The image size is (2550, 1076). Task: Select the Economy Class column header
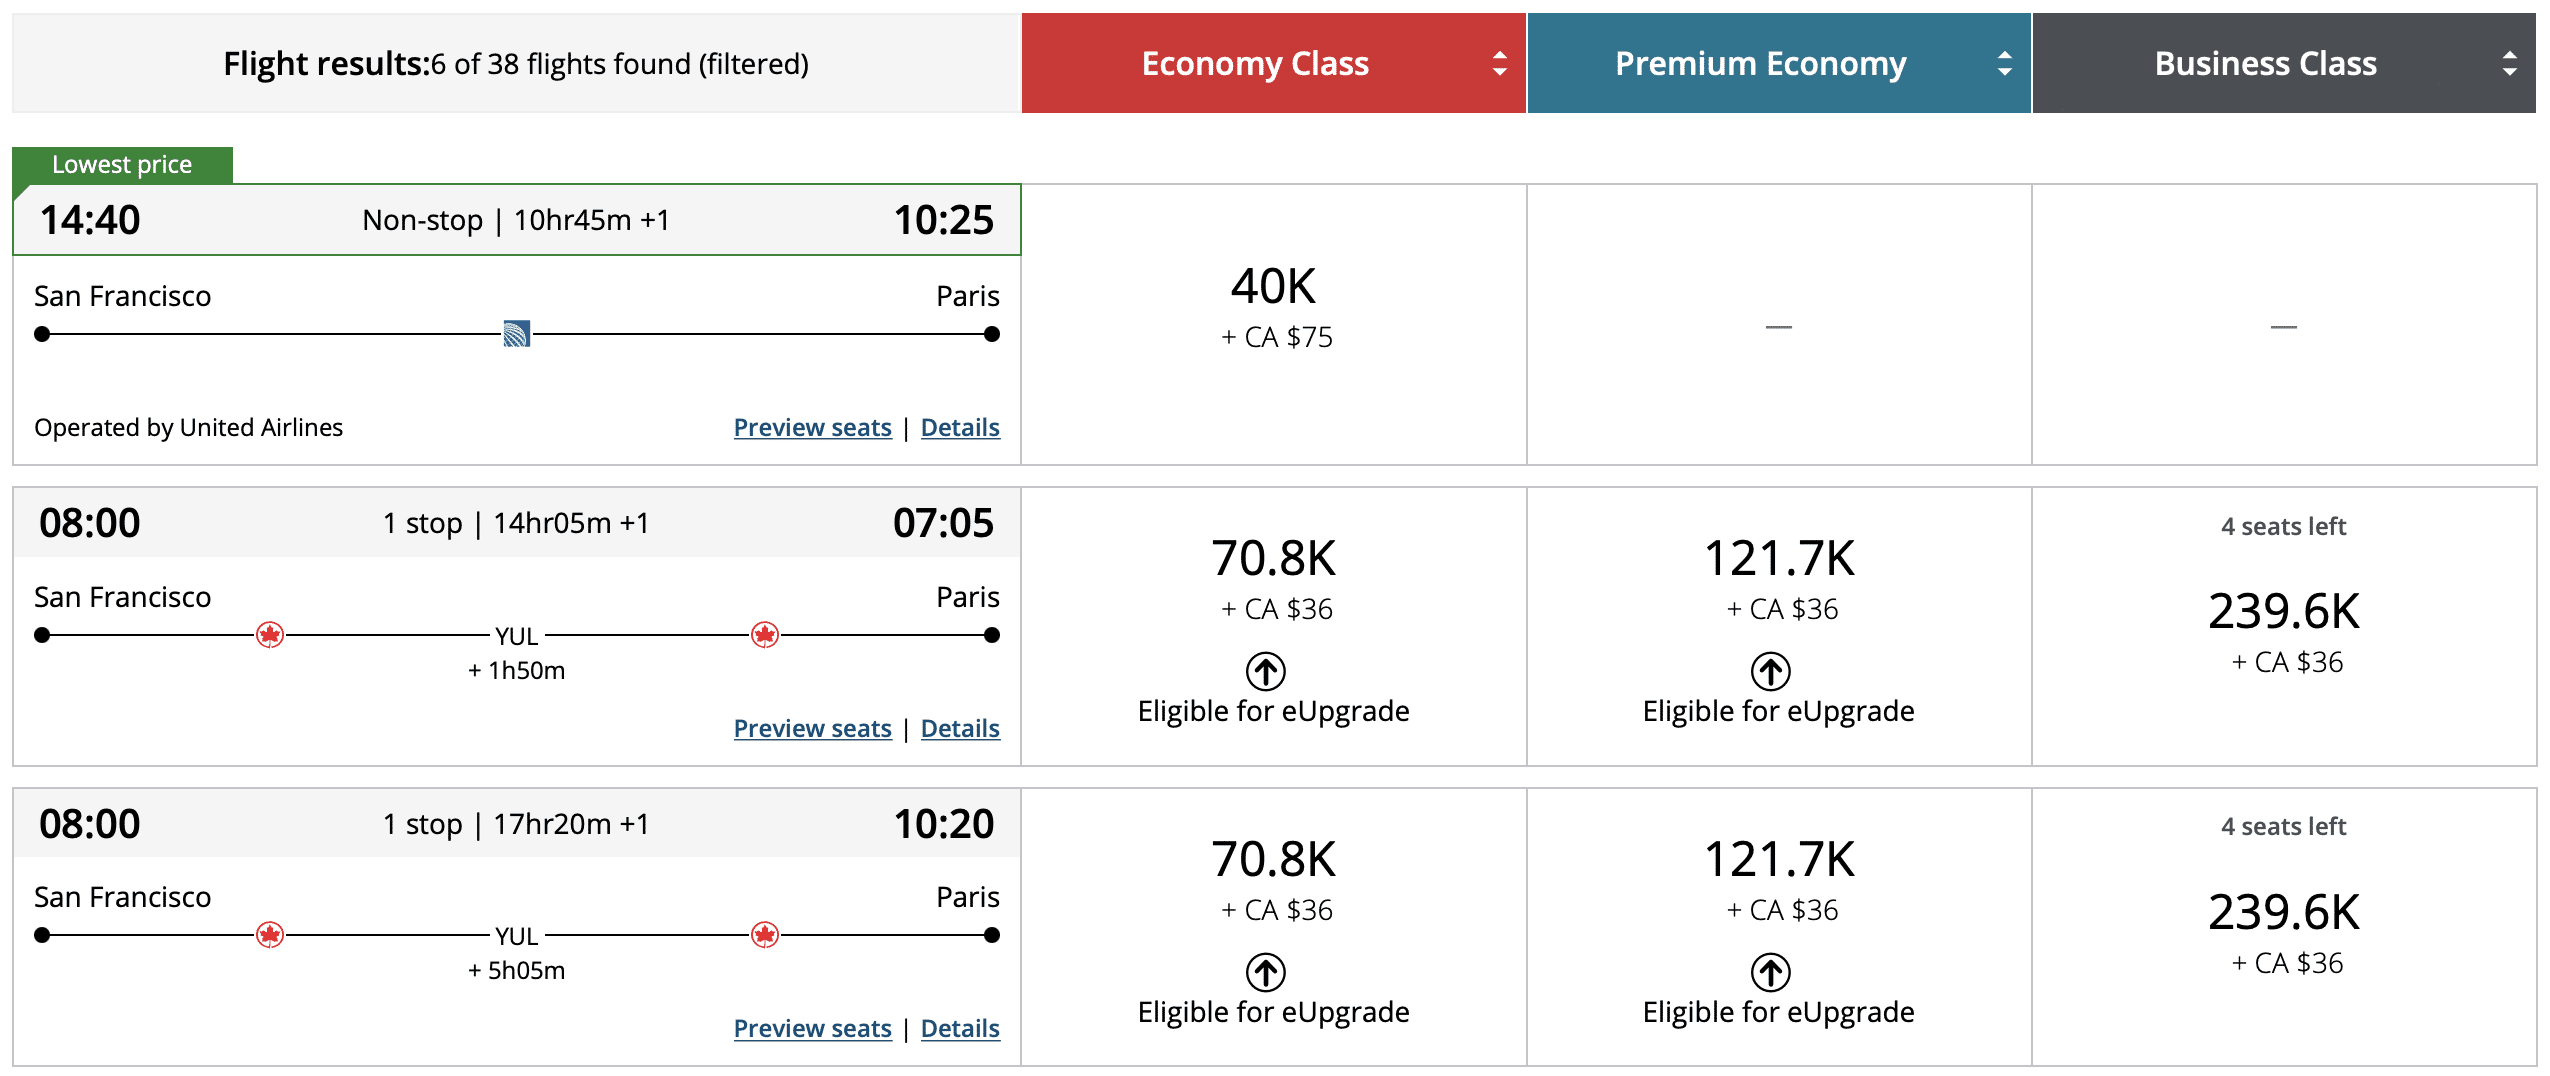[1255, 64]
